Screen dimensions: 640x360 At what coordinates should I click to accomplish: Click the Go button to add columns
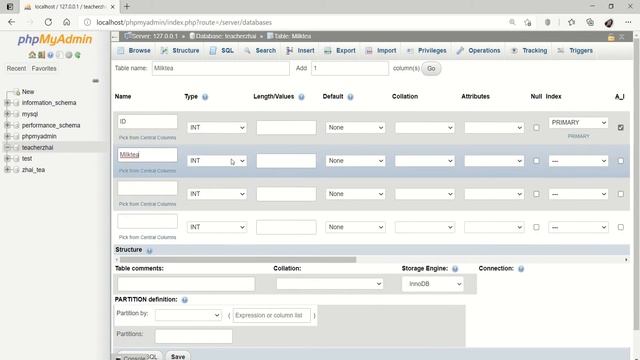[431, 69]
